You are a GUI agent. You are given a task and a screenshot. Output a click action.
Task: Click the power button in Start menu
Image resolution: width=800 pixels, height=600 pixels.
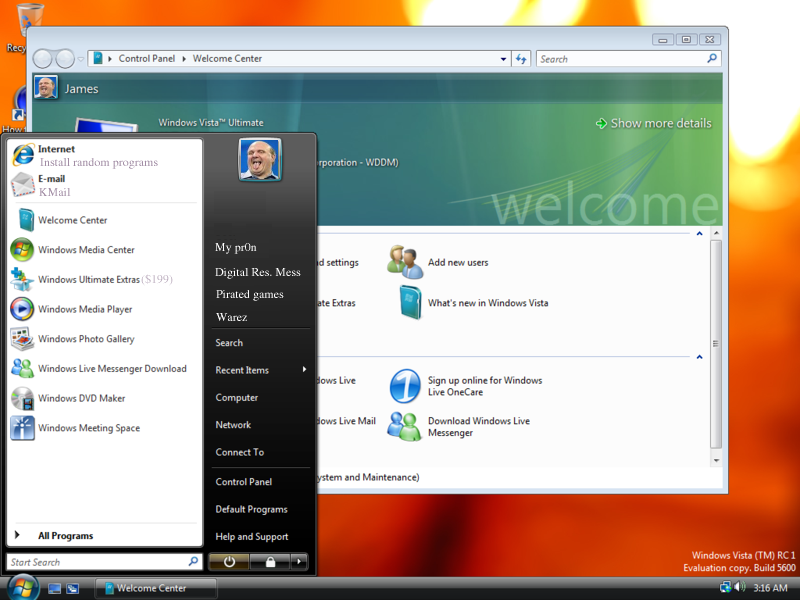click(229, 562)
